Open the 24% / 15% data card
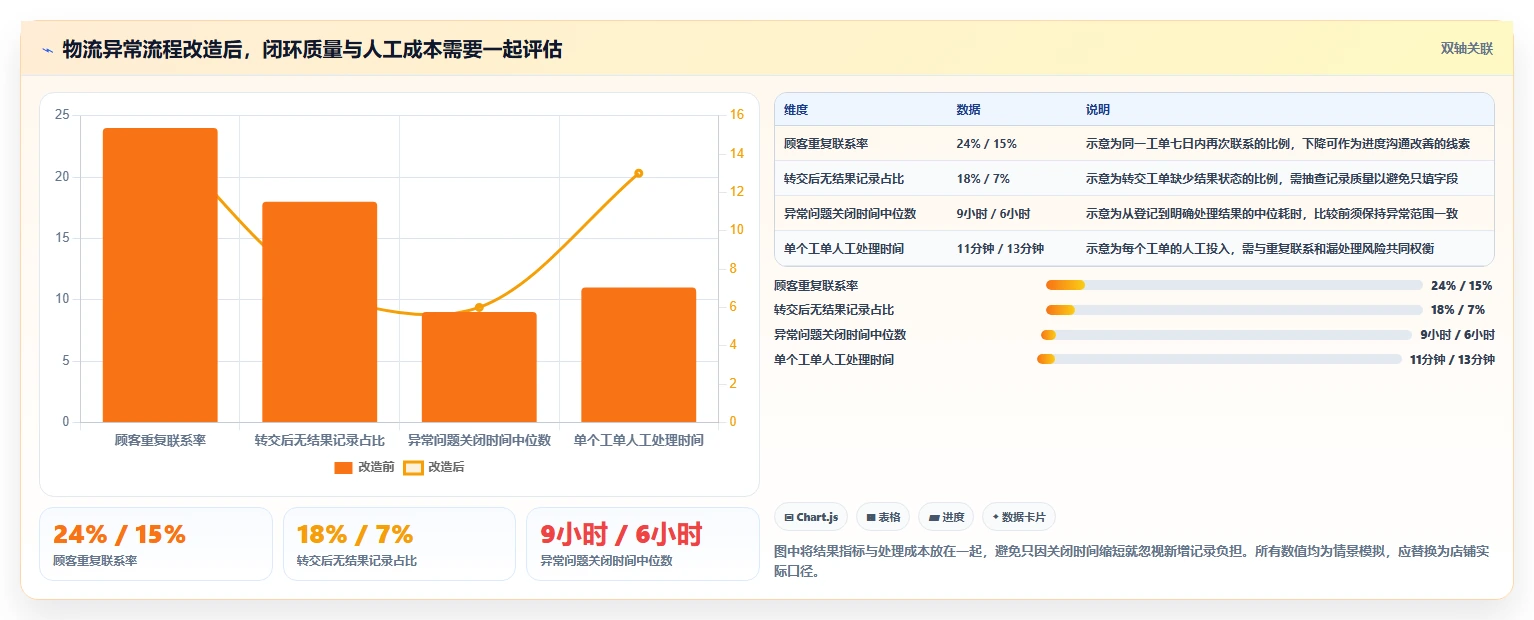Screen dimensions: 1534x620 156,544
